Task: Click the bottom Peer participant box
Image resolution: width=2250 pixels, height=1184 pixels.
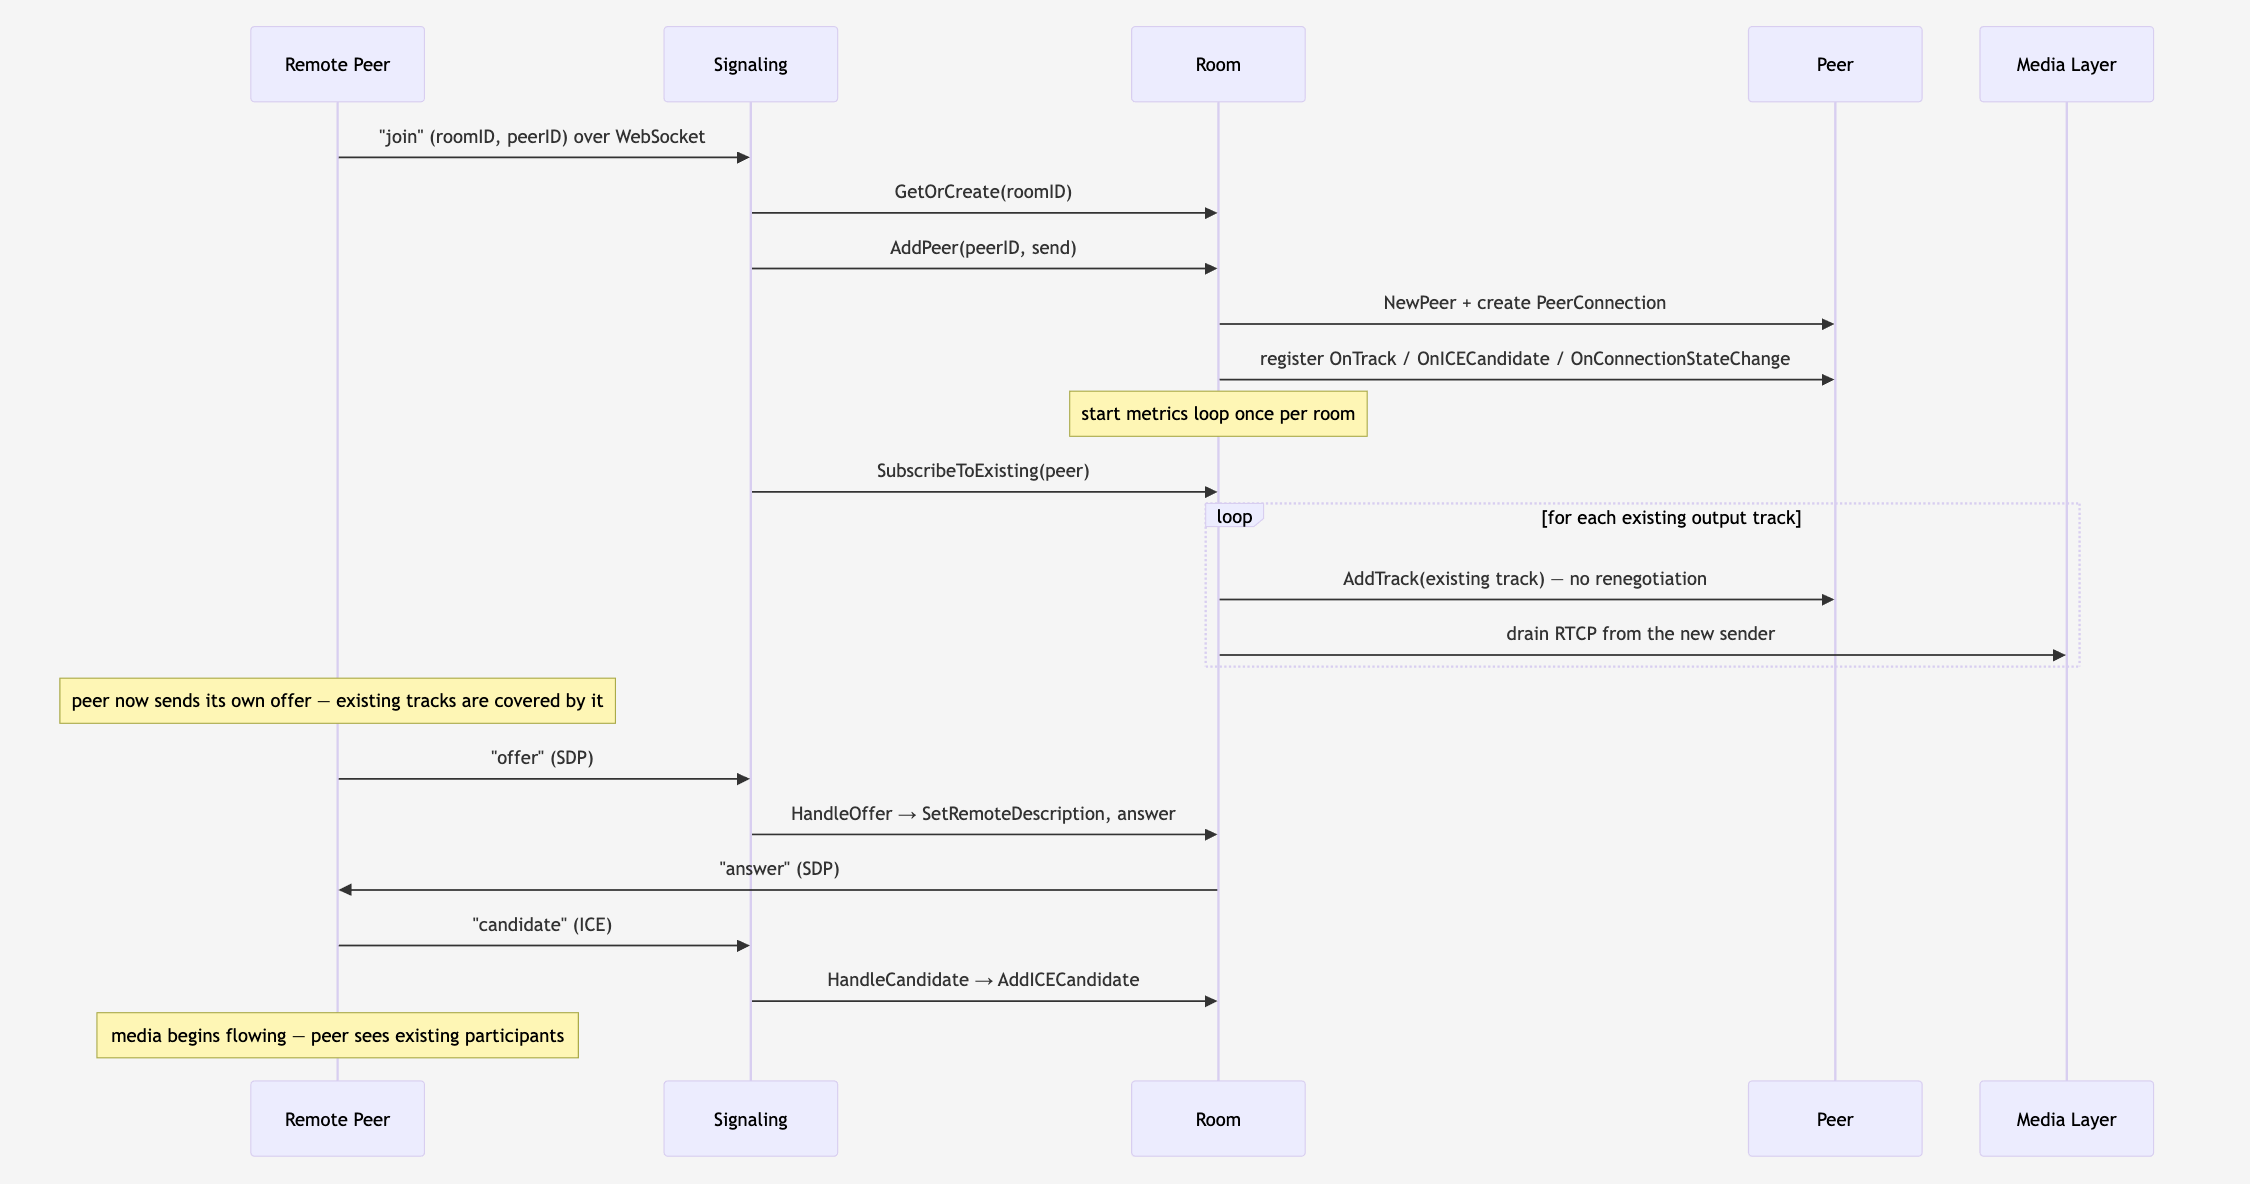Action: coord(1835,1119)
